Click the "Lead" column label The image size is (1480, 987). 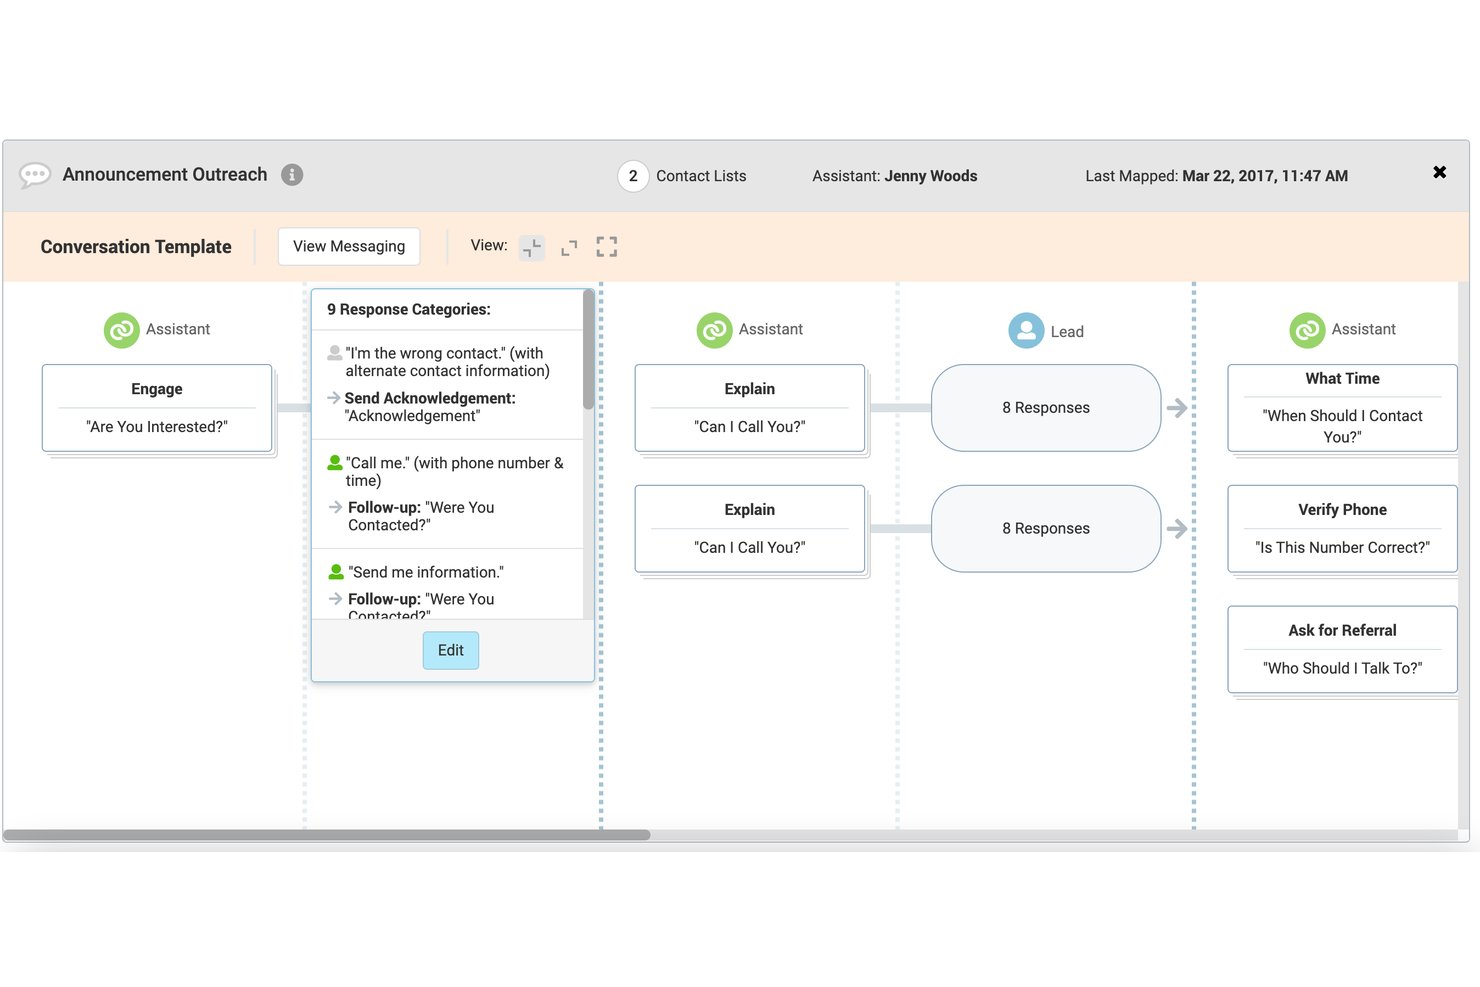[1067, 332]
